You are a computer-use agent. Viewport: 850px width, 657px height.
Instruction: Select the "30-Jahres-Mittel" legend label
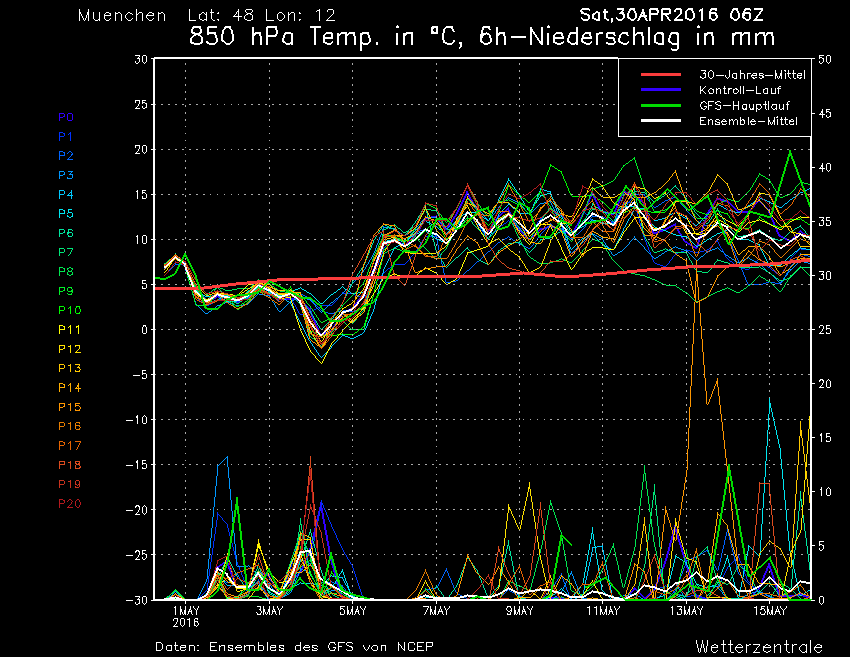(752, 75)
